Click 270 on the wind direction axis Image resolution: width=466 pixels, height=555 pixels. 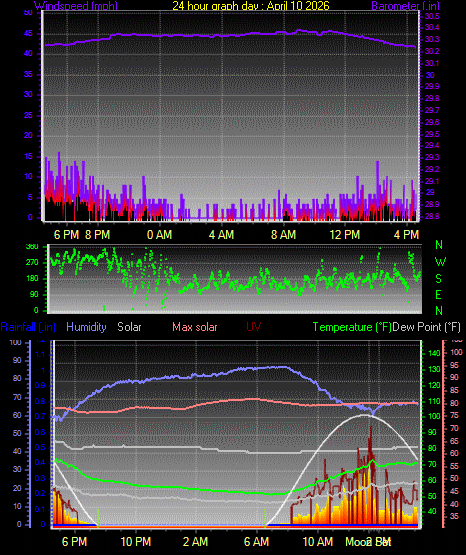point(32,263)
